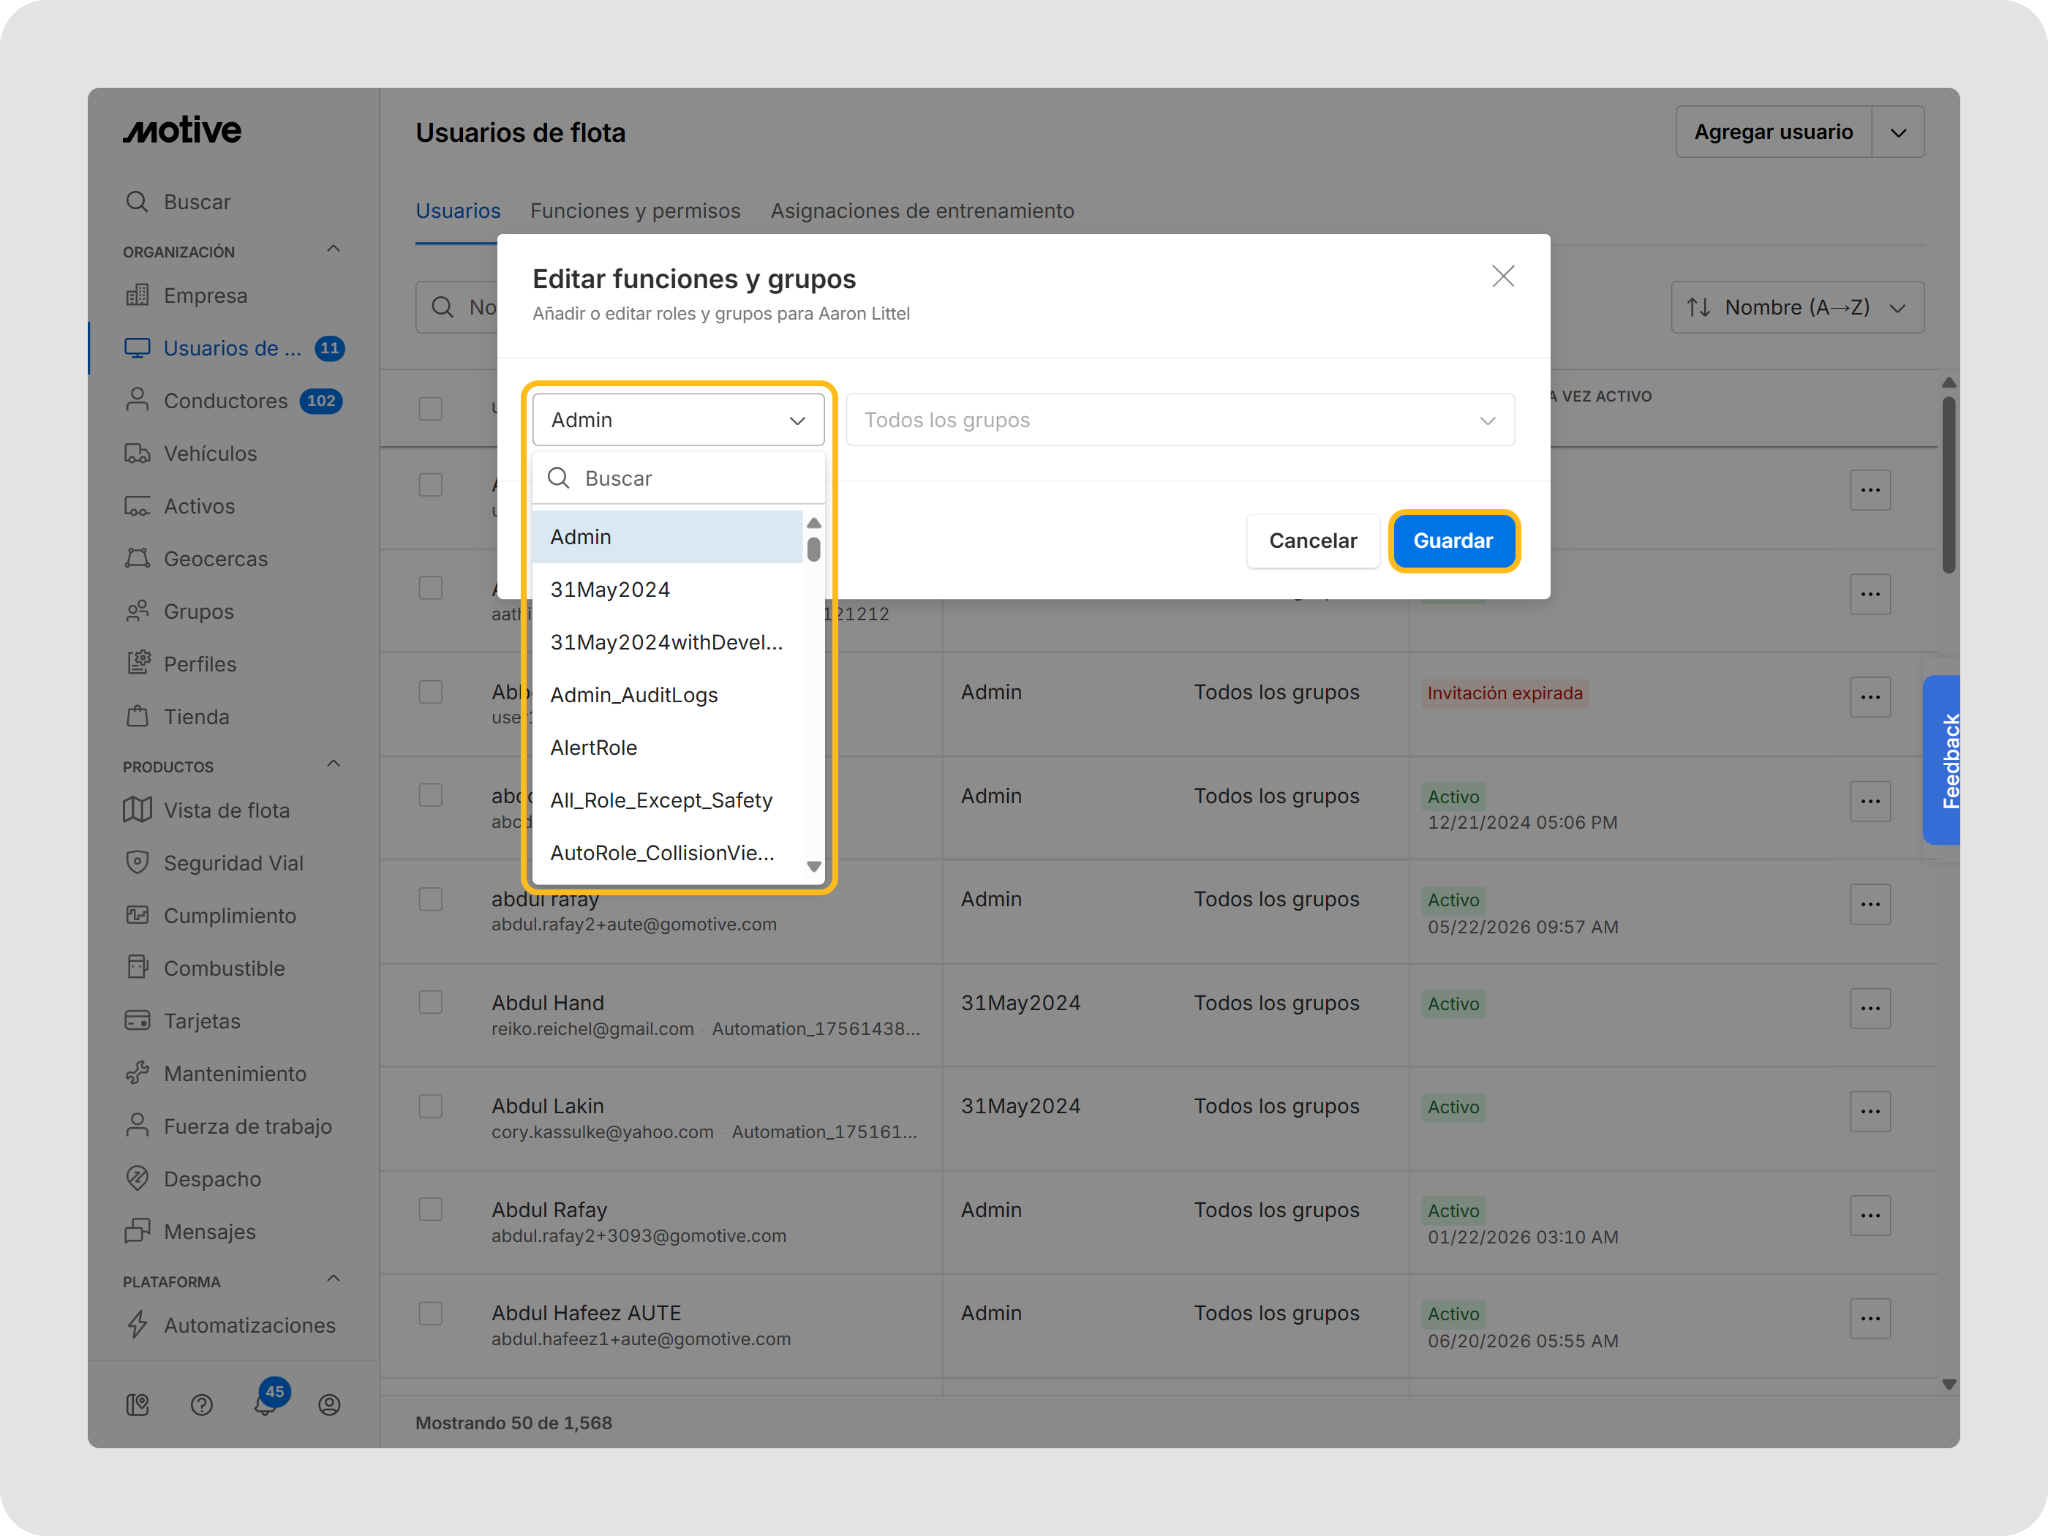Open Combustible fuel pump icon

point(137,968)
